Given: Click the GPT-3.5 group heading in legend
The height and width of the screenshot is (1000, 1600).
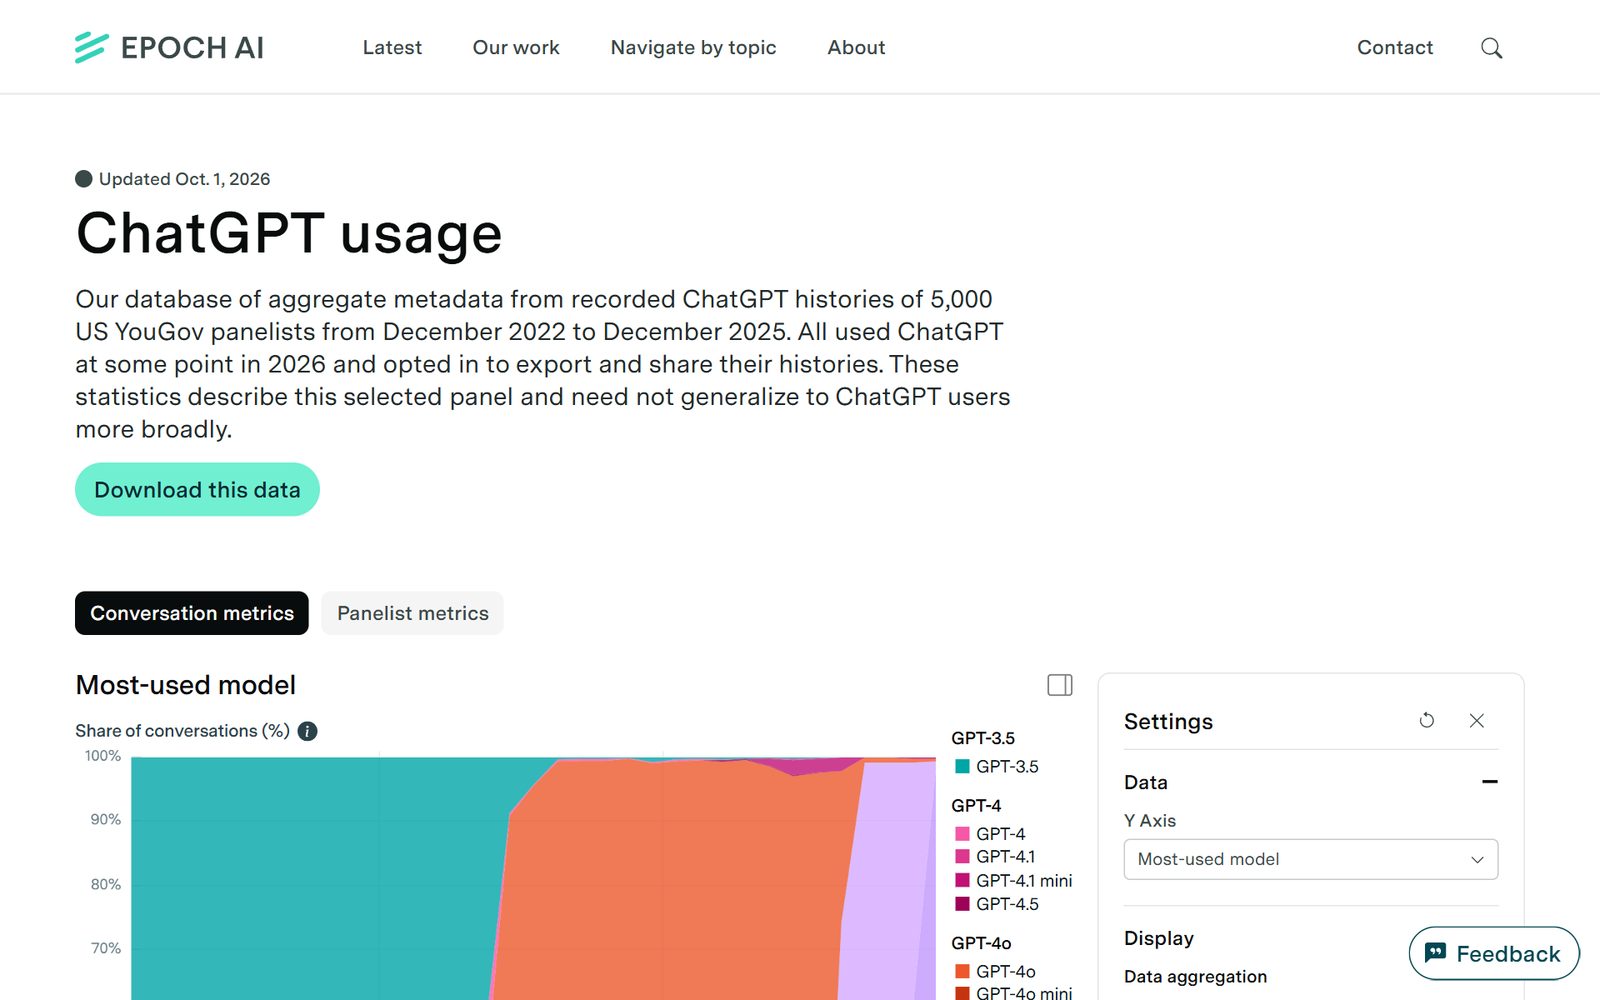Looking at the screenshot, I should point(983,738).
